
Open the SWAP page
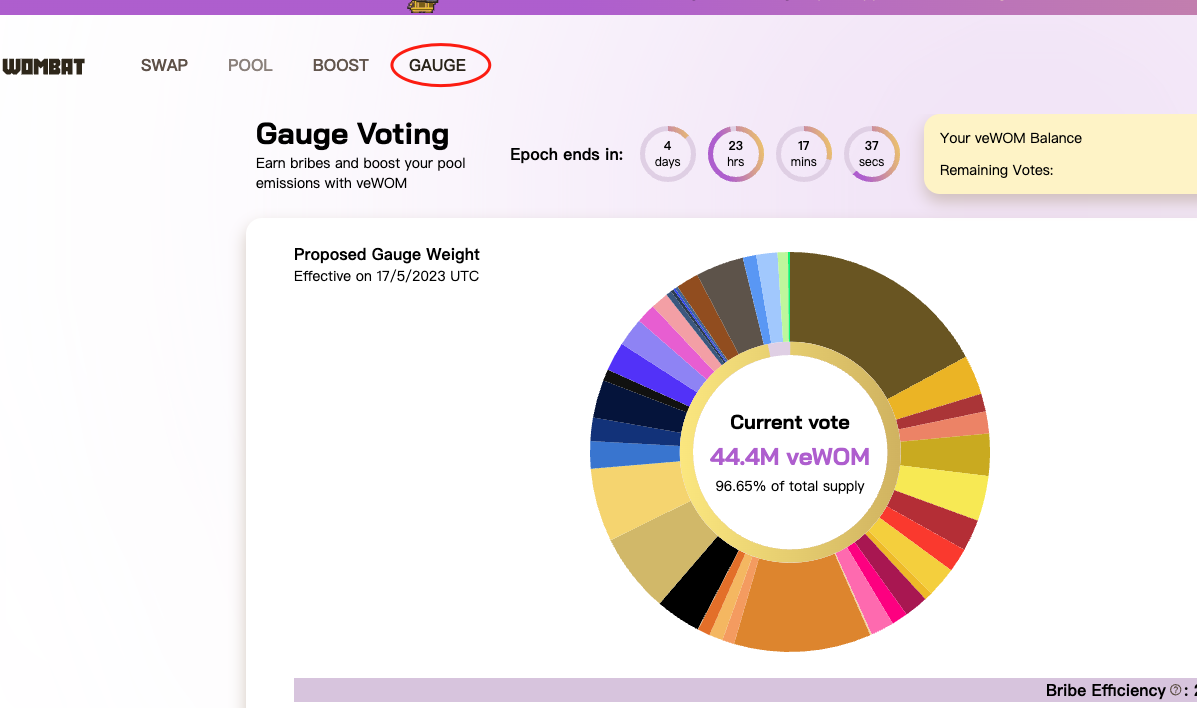coord(164,65)
